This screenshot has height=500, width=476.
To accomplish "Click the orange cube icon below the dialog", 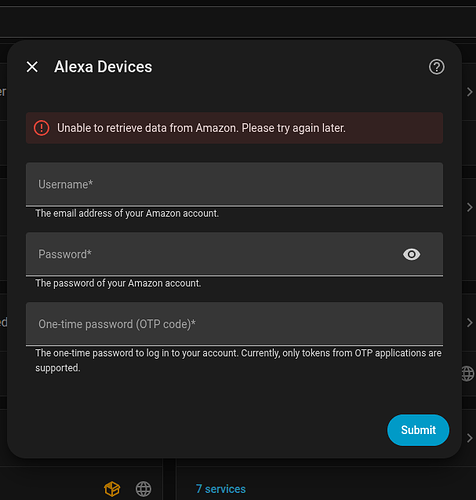I will tap(112, 489).
